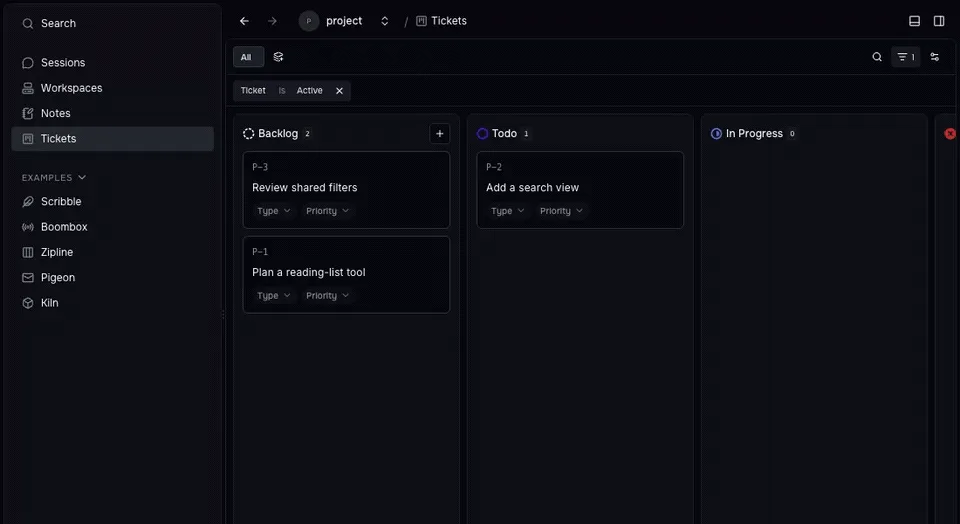
Task: Toggle the bottom panel layout icon
Action: pyautogui.click(x=914, y=21)
